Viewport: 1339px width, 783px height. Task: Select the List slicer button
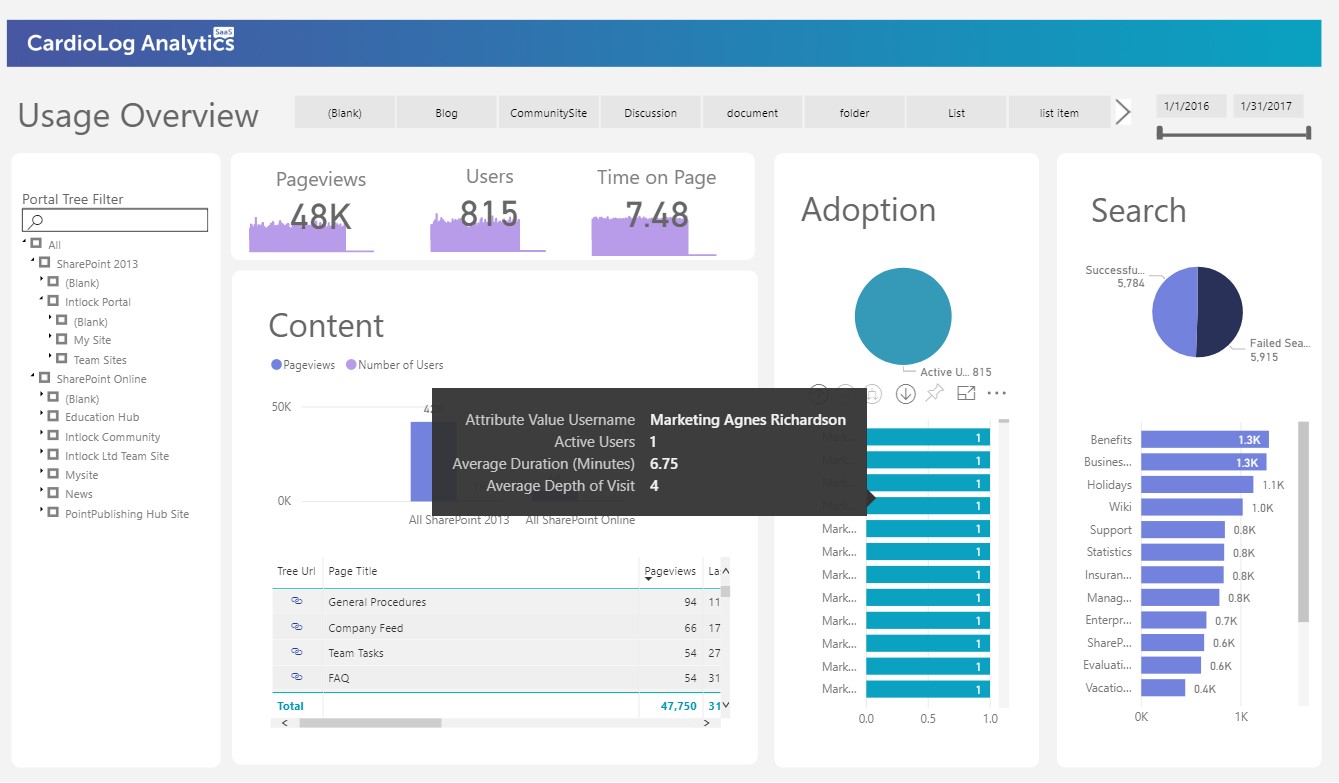(957, 112)
